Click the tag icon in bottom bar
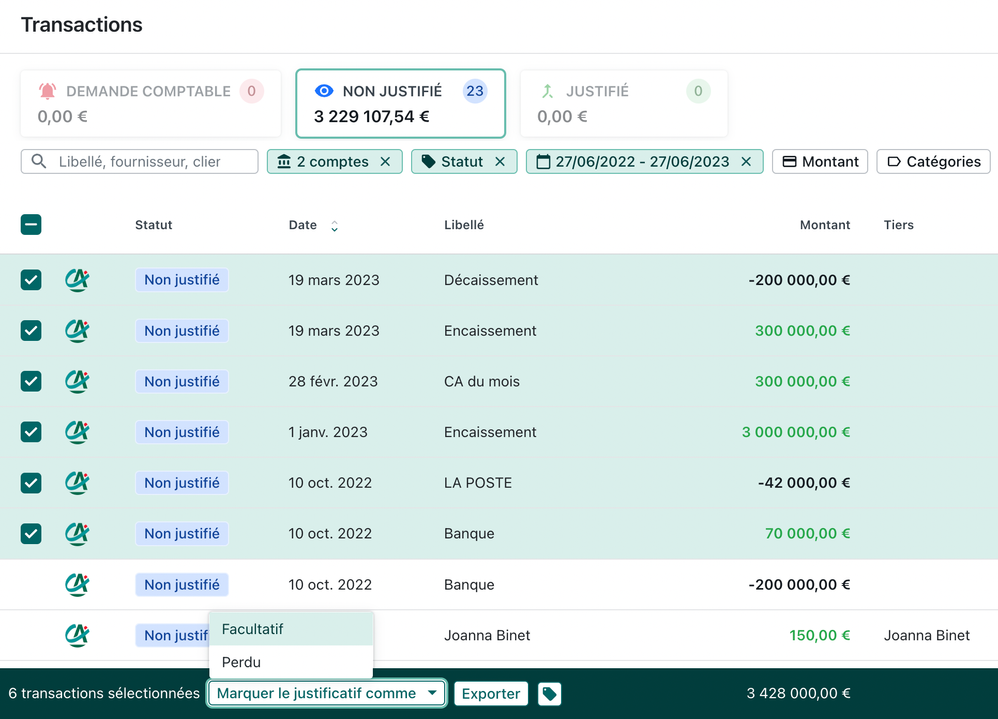The width and height of the screenshot is (998, 719). click(x=549, y=694)
